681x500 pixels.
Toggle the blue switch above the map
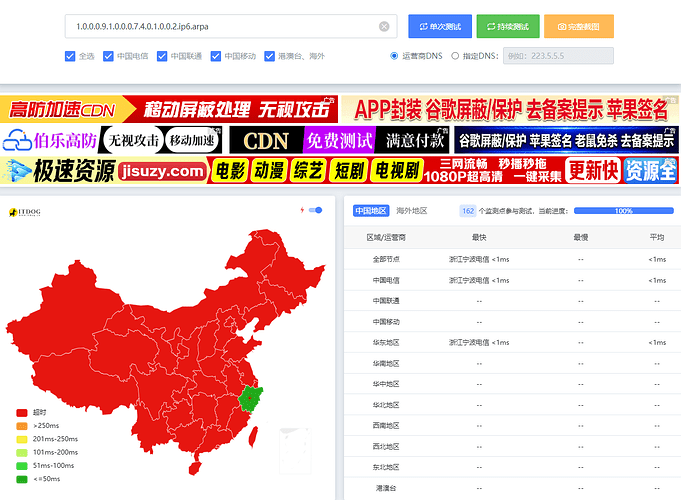point(315,210)
